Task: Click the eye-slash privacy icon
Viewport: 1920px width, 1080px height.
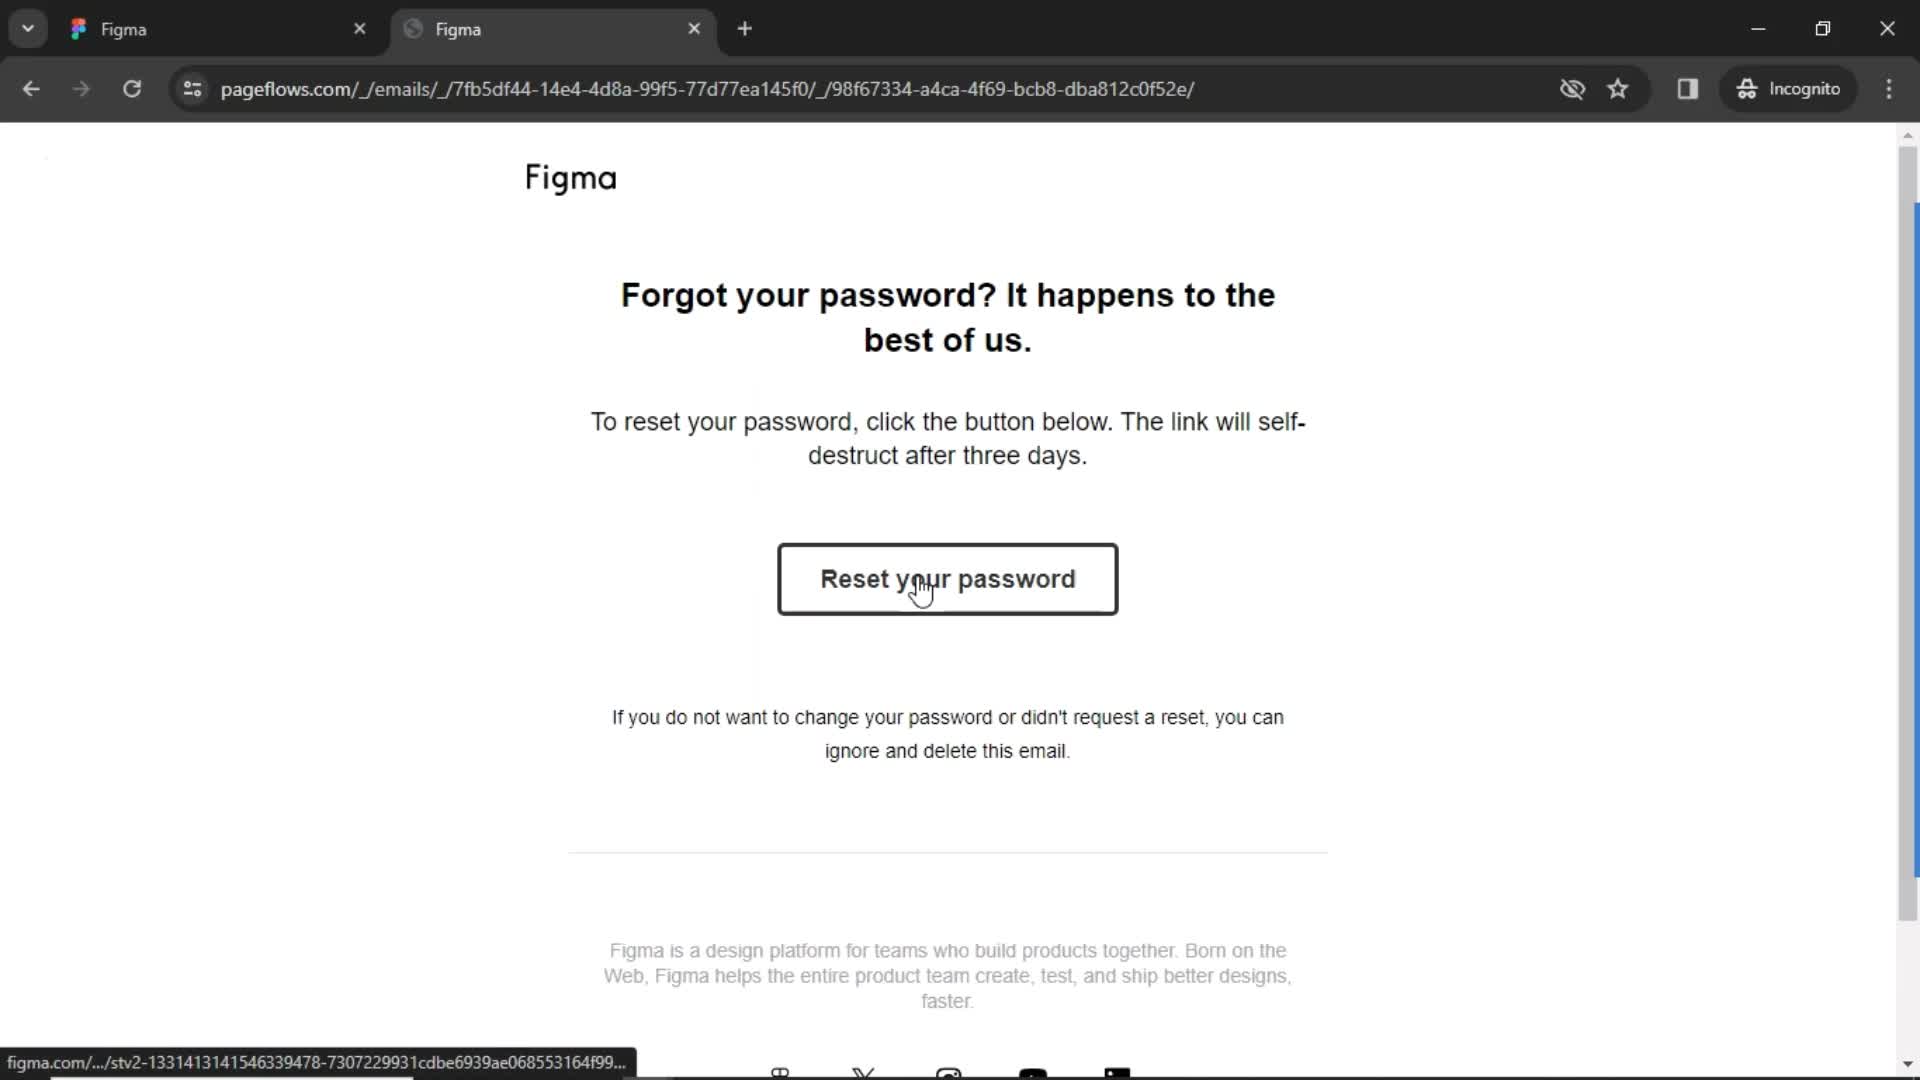Action: pos(1572,88)
